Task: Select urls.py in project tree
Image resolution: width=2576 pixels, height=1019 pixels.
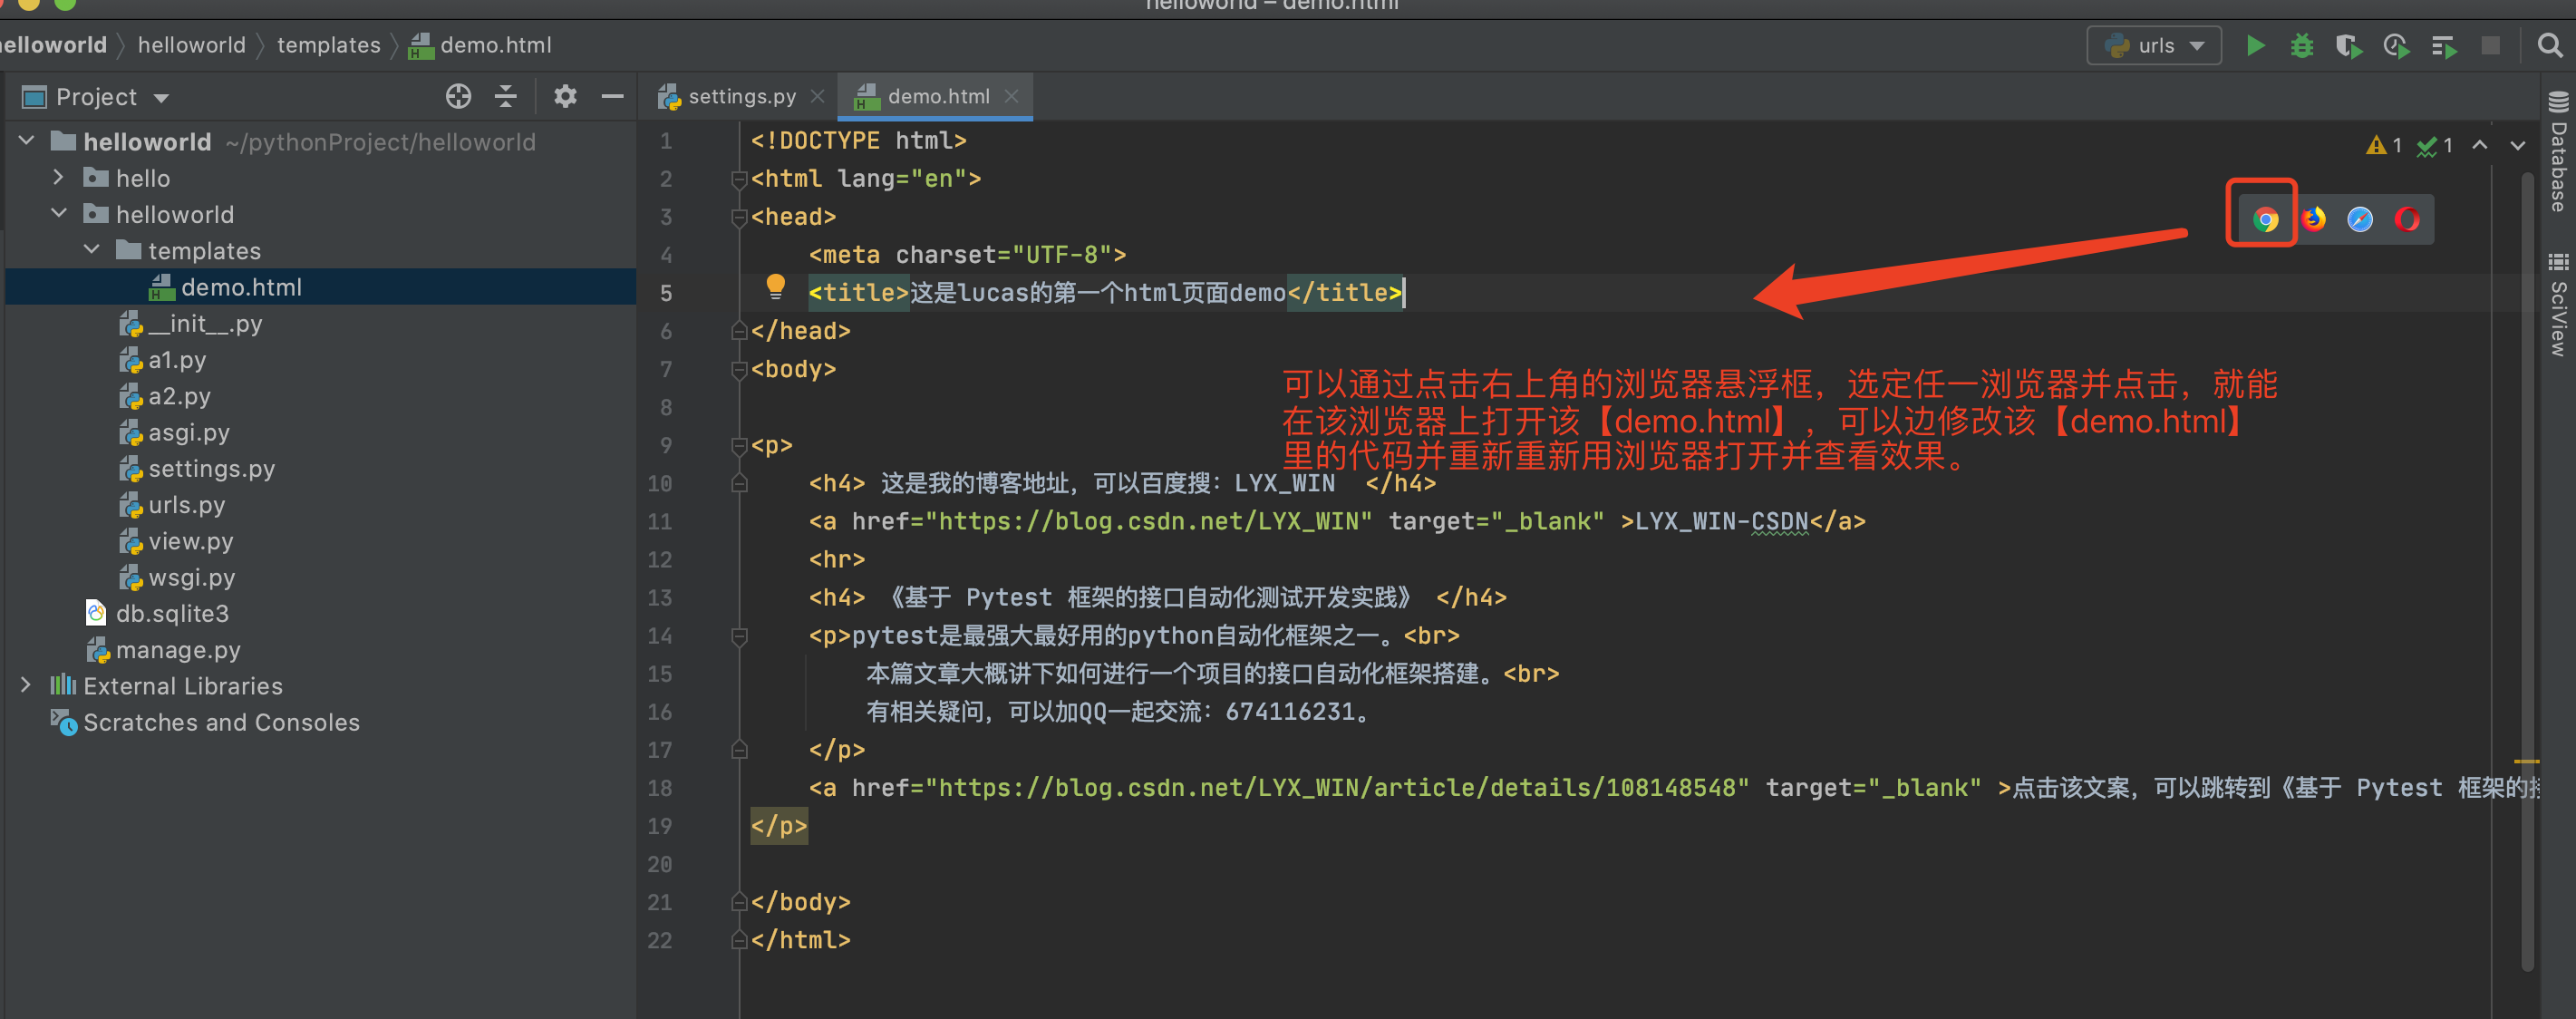Action: click(x=186, y=505)
